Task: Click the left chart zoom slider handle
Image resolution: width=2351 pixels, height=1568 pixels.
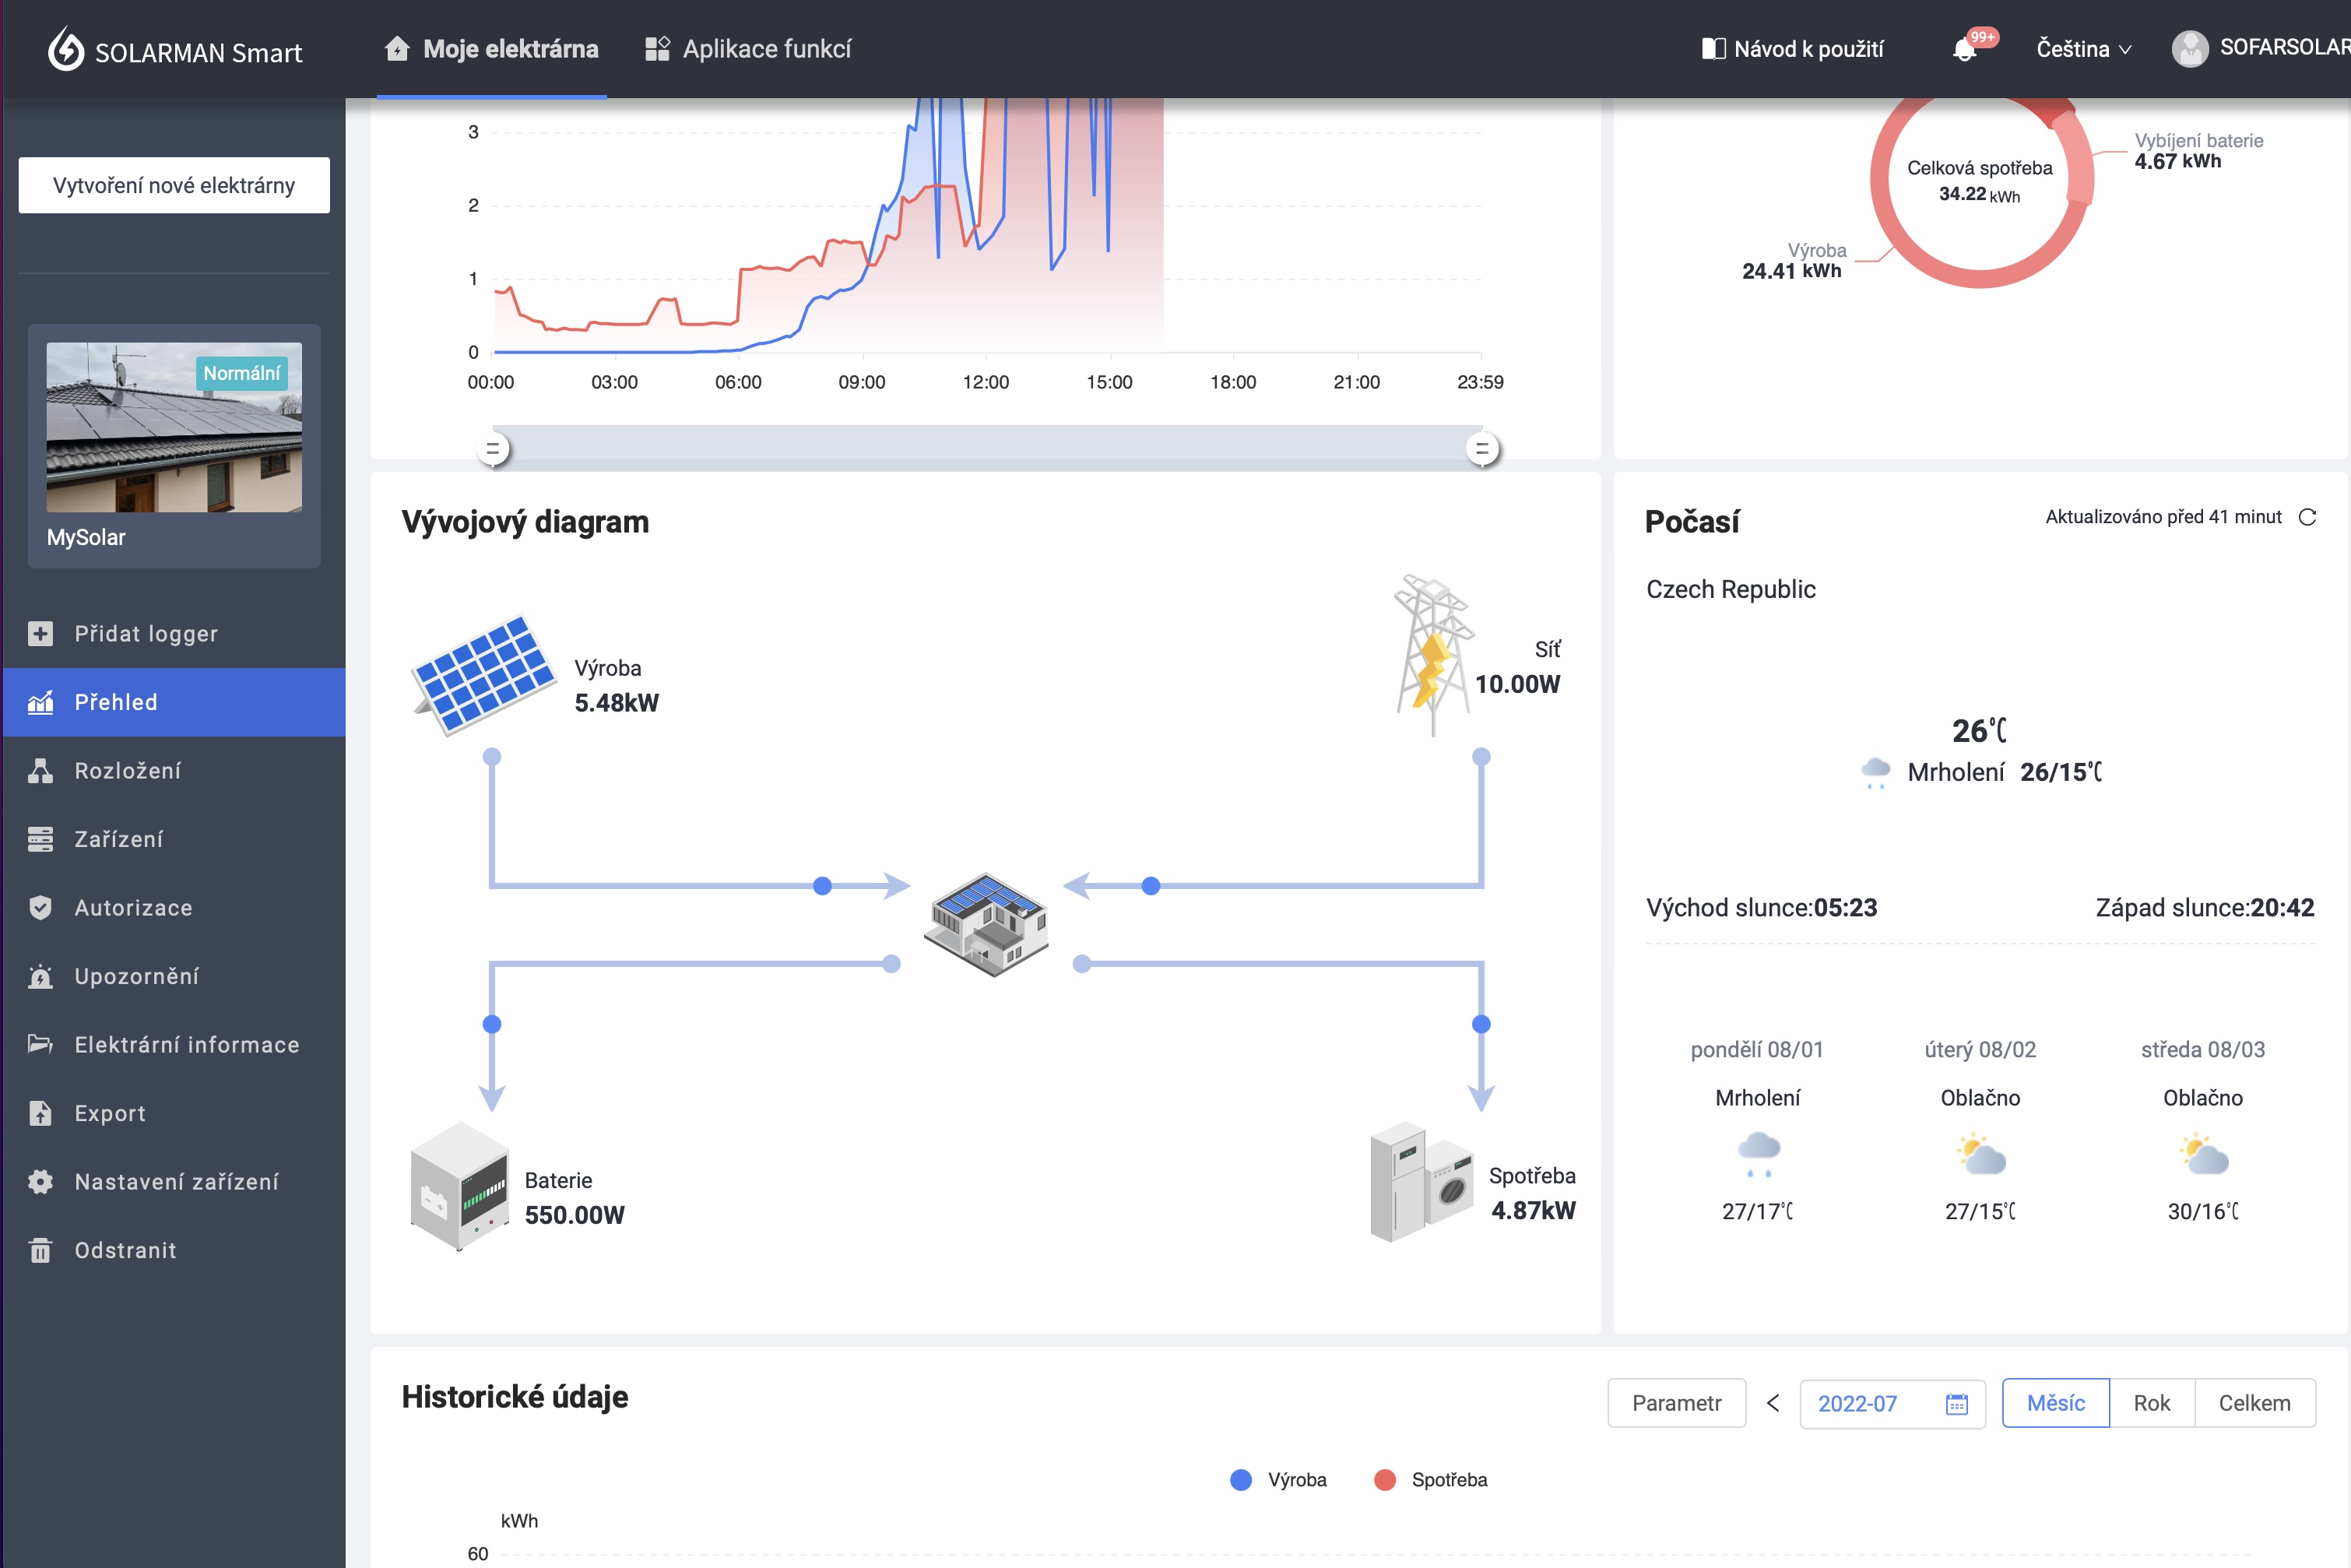Action: tap(492, 449)
